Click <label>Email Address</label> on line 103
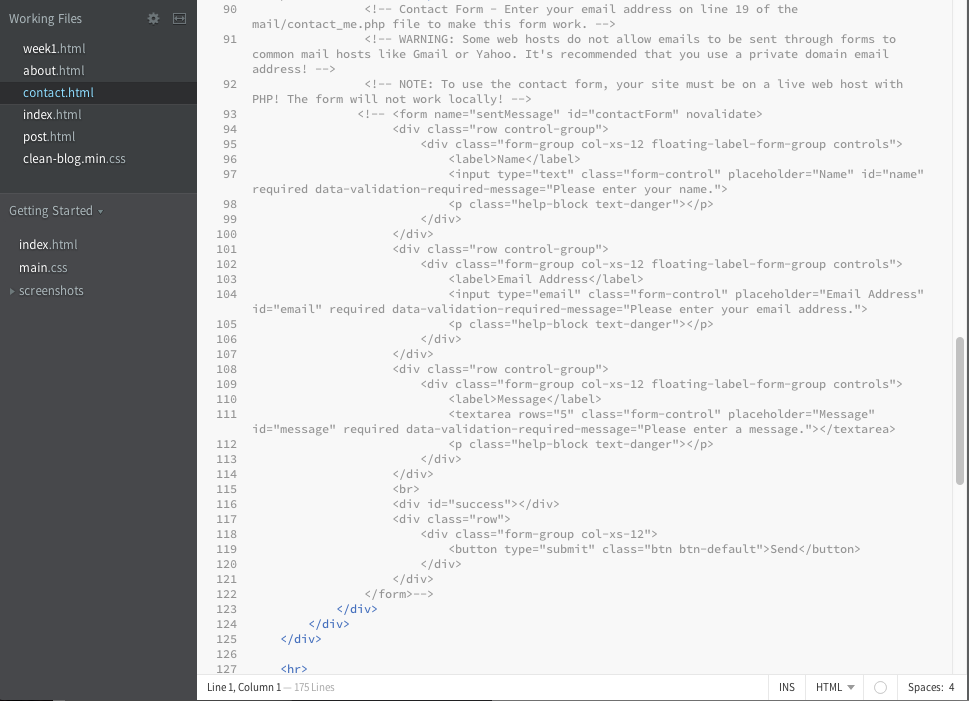The image size is (969, 701). coord(546,279)
